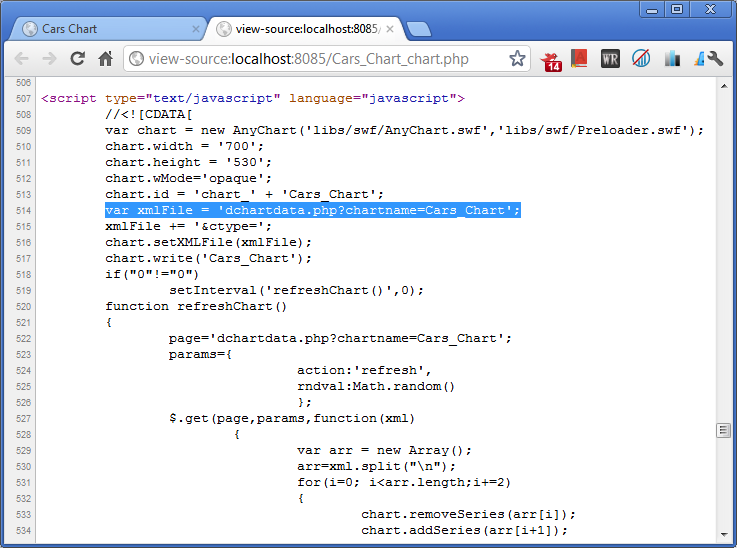Click the '<script' tag text

coord(69,98)
